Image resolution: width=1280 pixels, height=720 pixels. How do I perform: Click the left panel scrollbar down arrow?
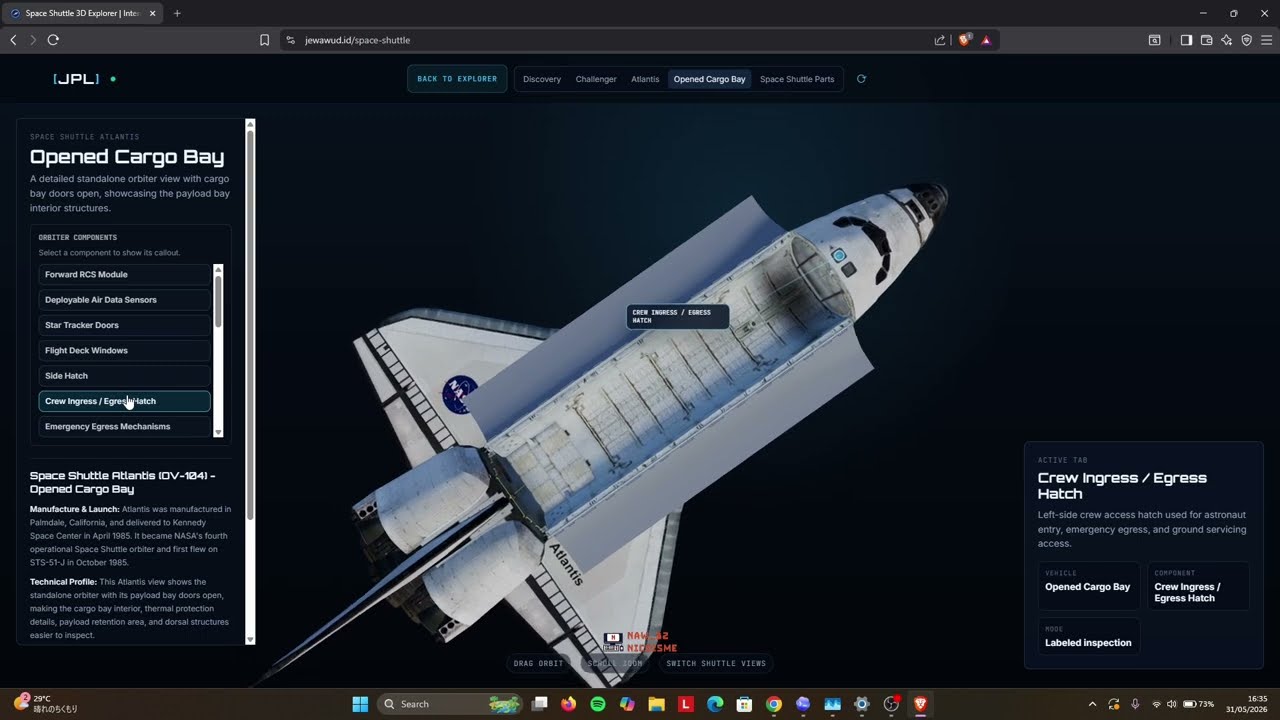pos(250,640)
